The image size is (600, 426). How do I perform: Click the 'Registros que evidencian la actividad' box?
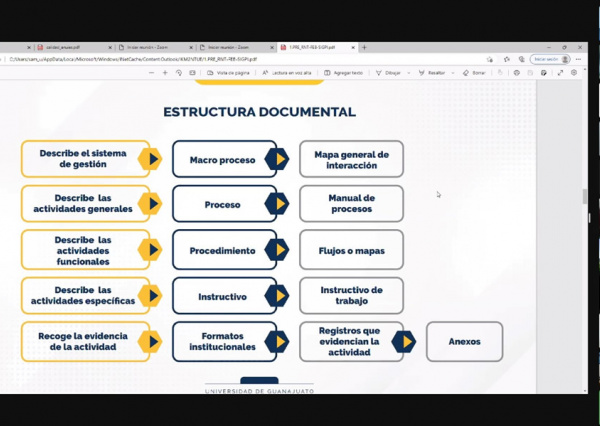coord(351,341)
